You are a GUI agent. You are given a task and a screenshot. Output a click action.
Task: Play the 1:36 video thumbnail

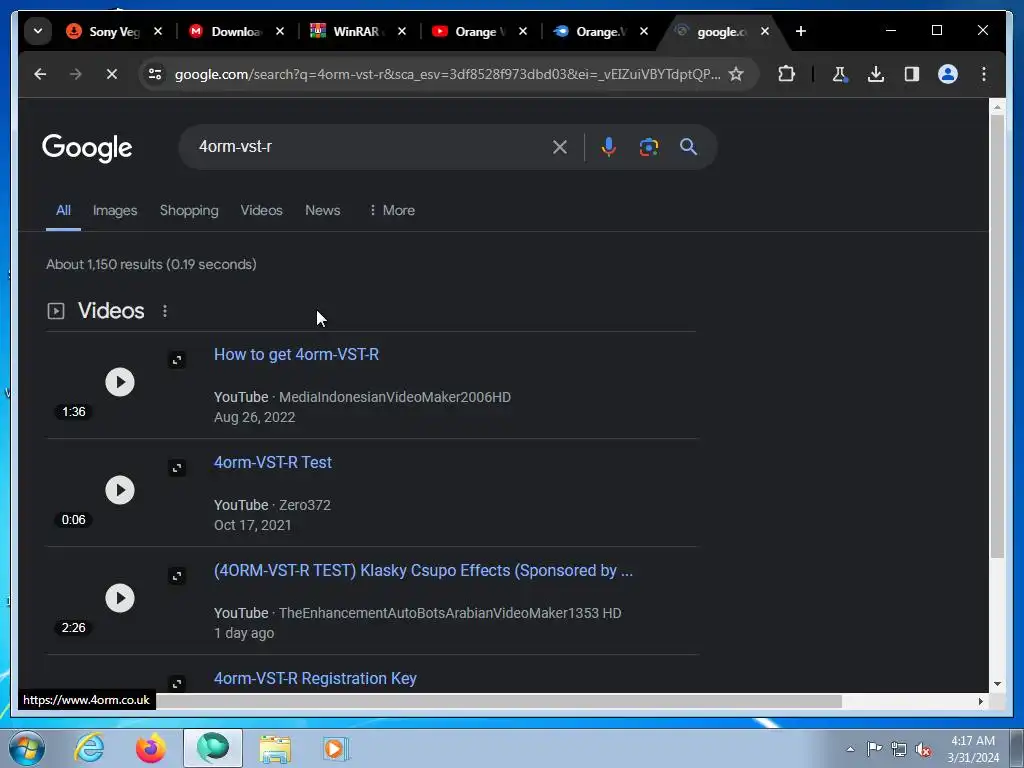click(x=120, y=382)
